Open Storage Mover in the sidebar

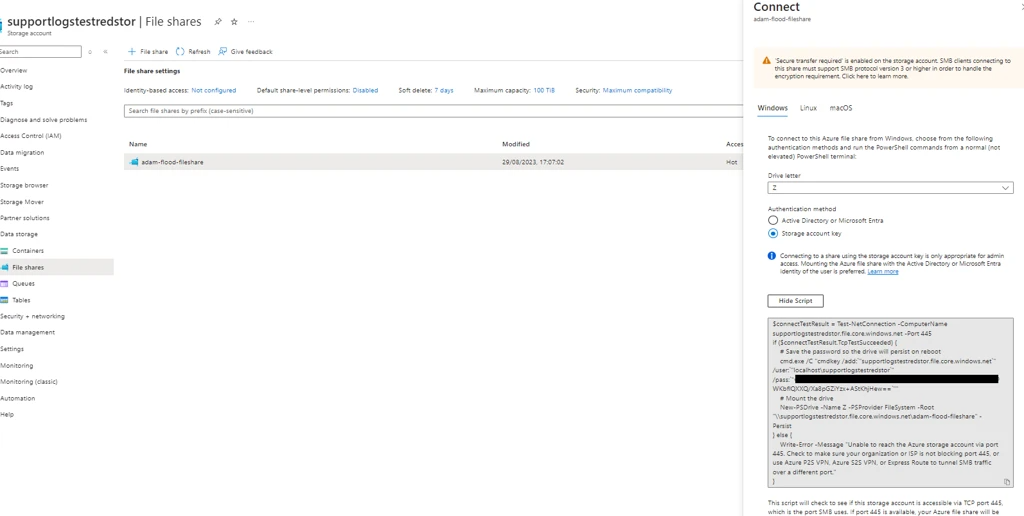click(22, 202)
